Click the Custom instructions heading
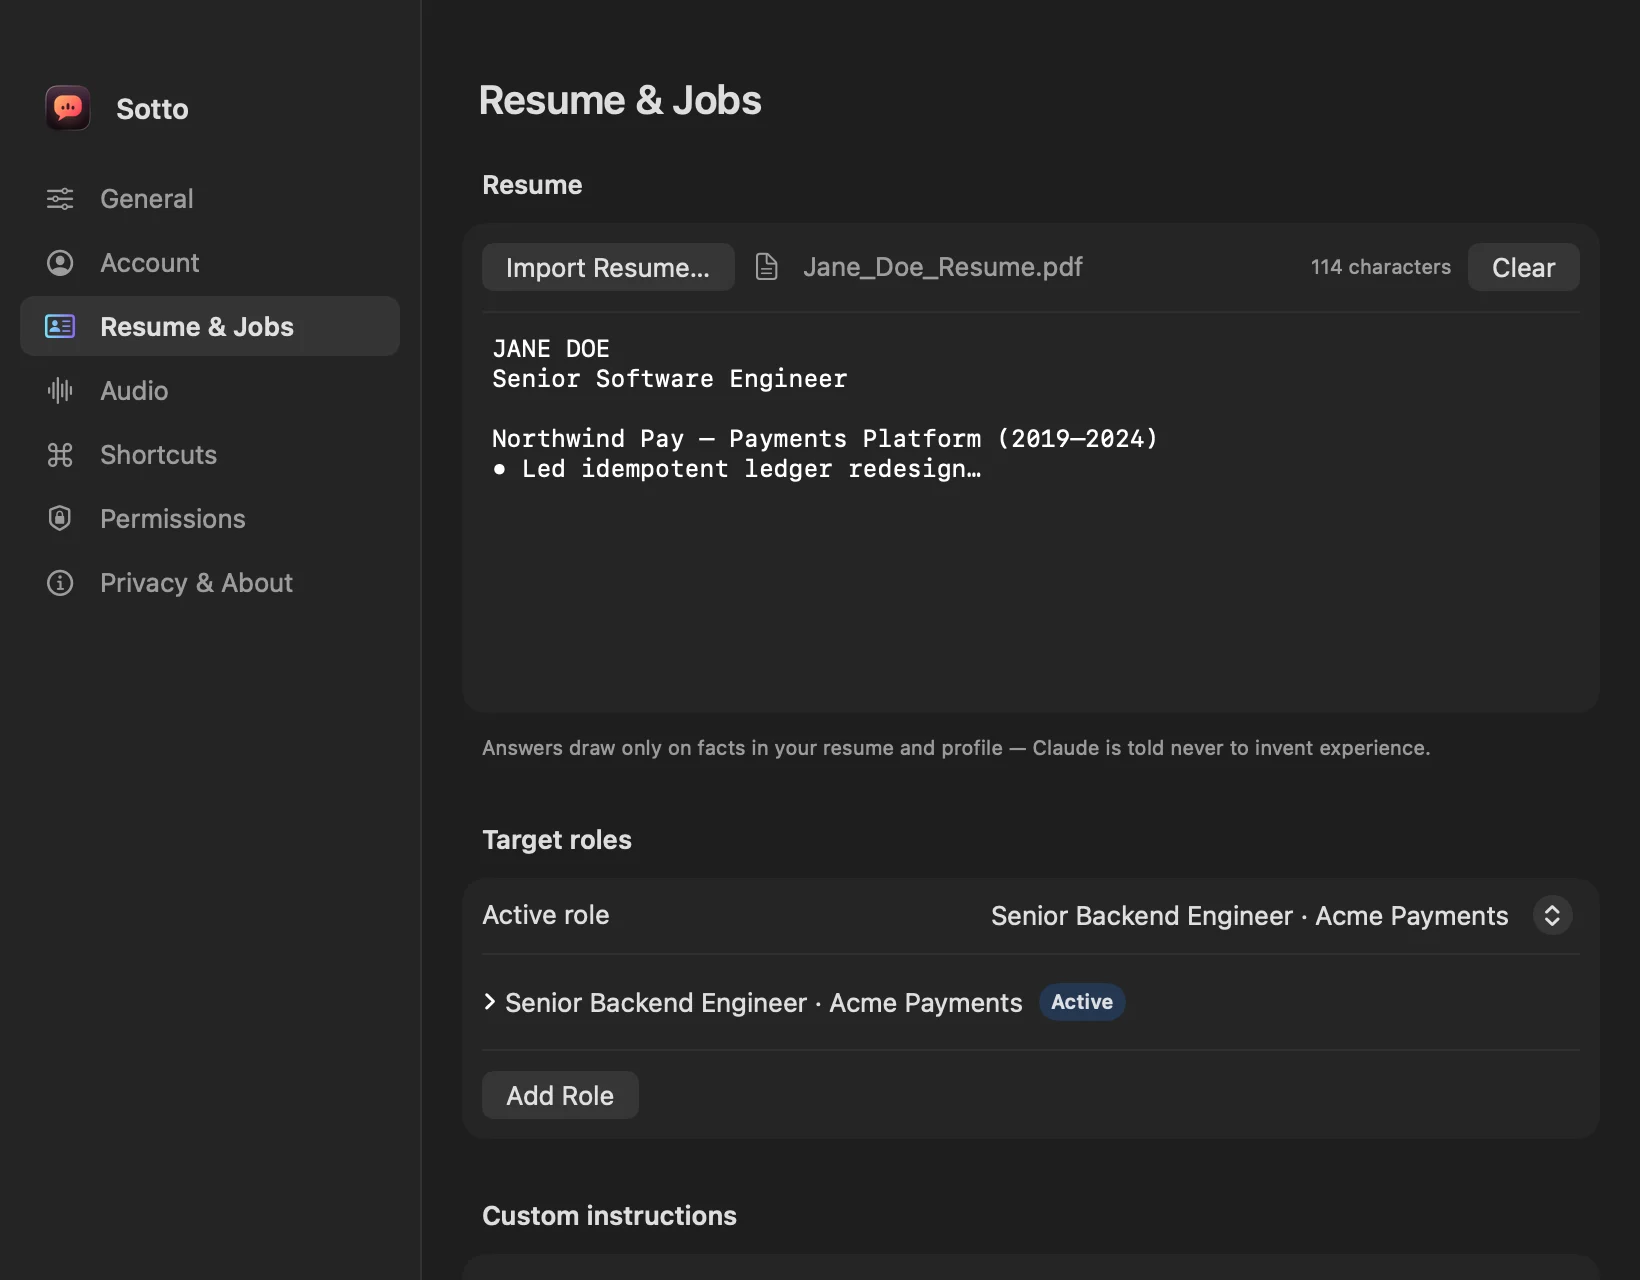The width and height of the screenshot is (1640, 1280). [x=609, y=1216]
